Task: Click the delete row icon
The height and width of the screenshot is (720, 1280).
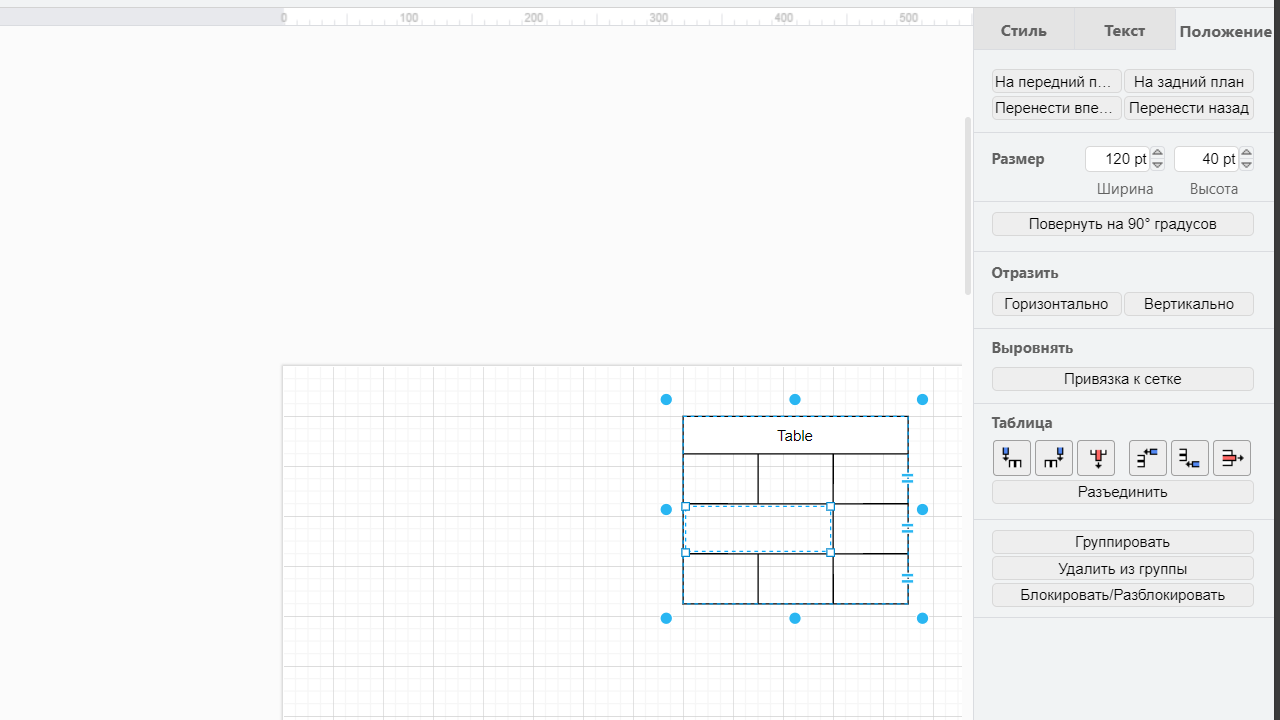Action: [1231, 458]
